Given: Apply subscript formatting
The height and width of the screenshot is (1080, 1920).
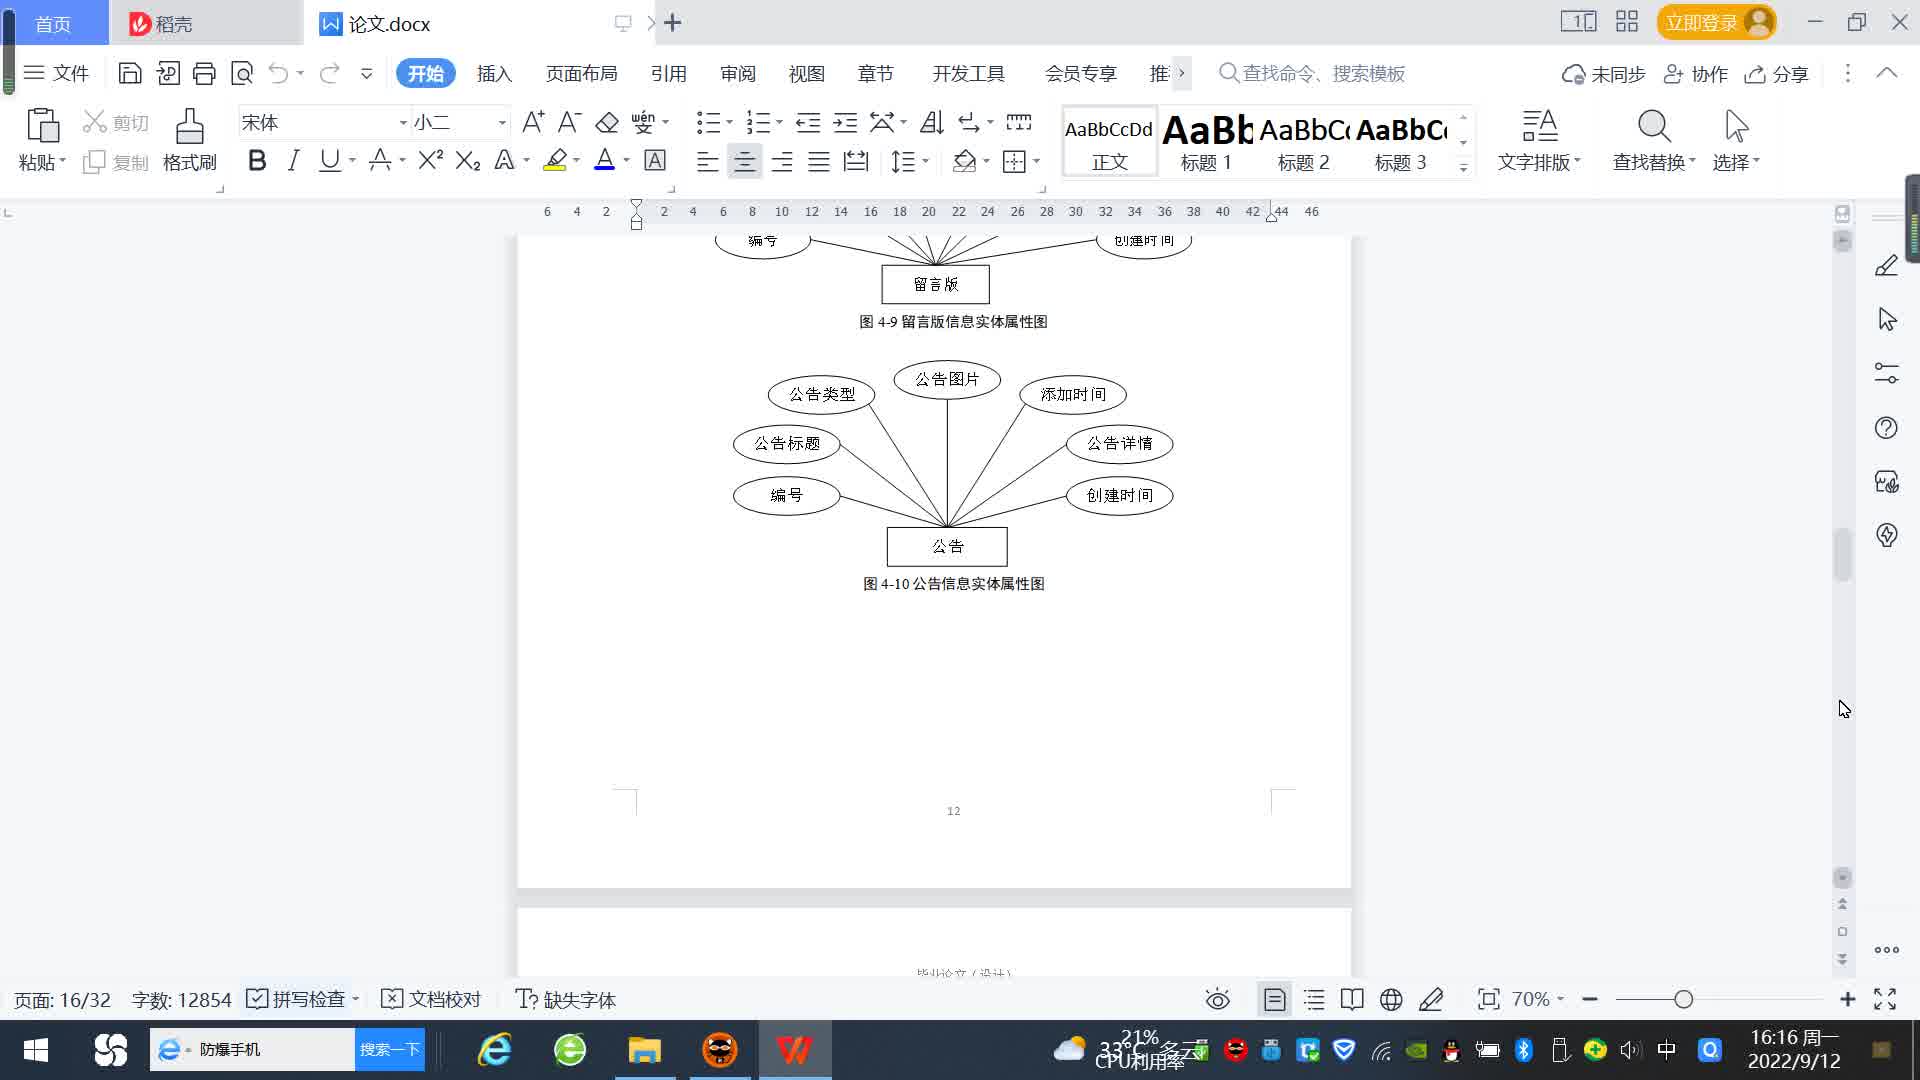Looking at the screenshot, I should [x=467, y=160].
